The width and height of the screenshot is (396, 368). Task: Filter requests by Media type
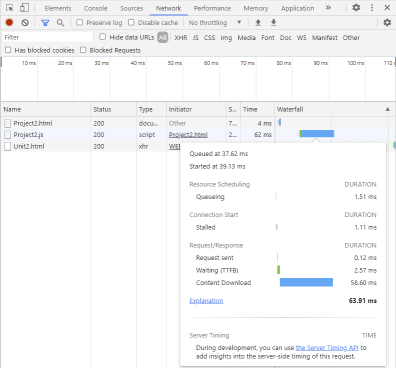tap(247, 38)
